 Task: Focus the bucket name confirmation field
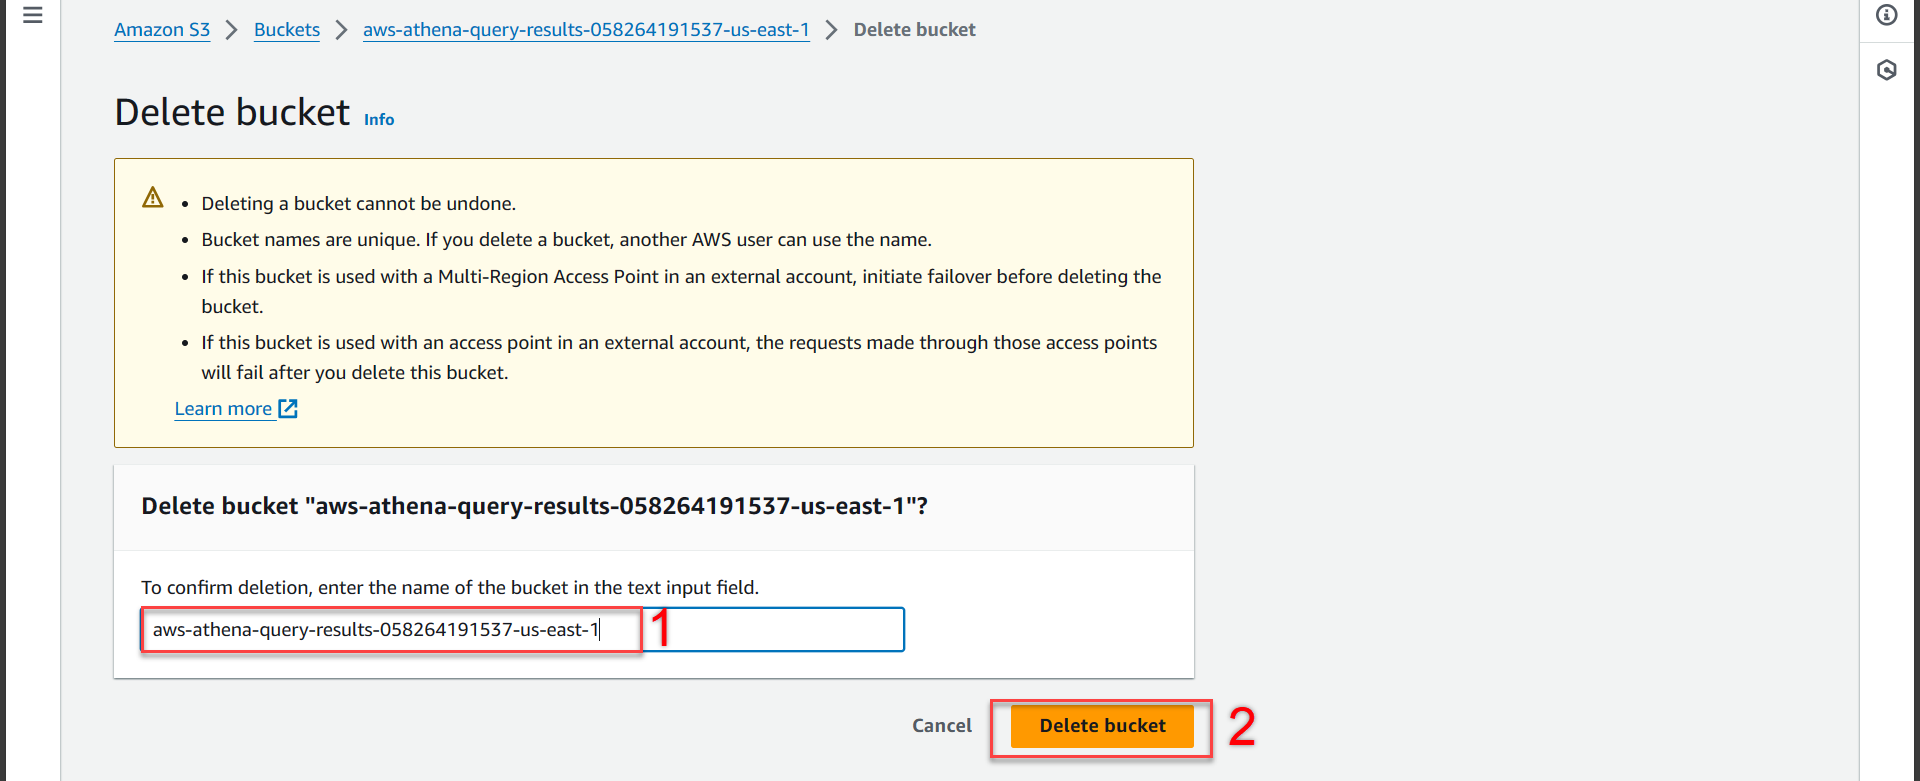522,630
